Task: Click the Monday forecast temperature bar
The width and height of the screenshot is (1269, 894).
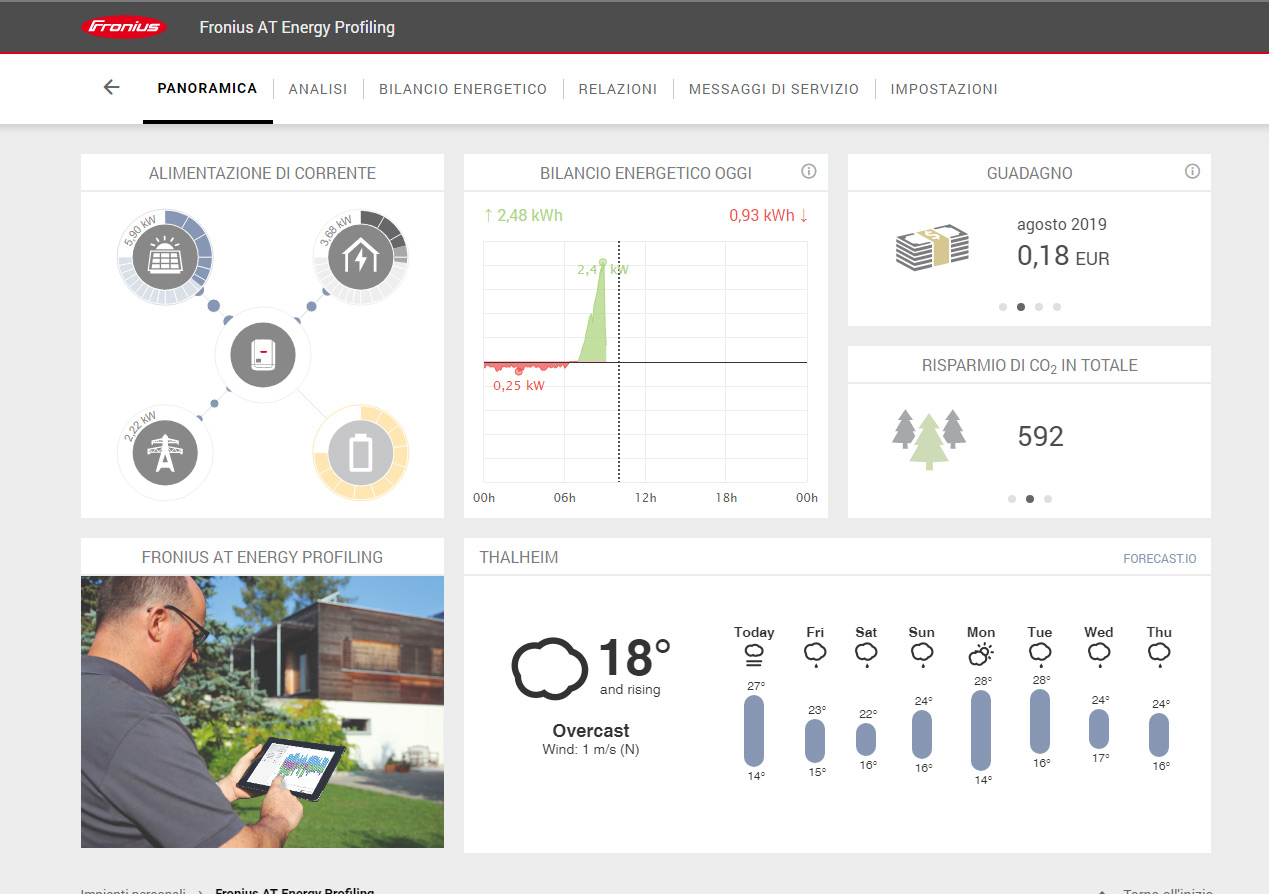Action: 981,730
